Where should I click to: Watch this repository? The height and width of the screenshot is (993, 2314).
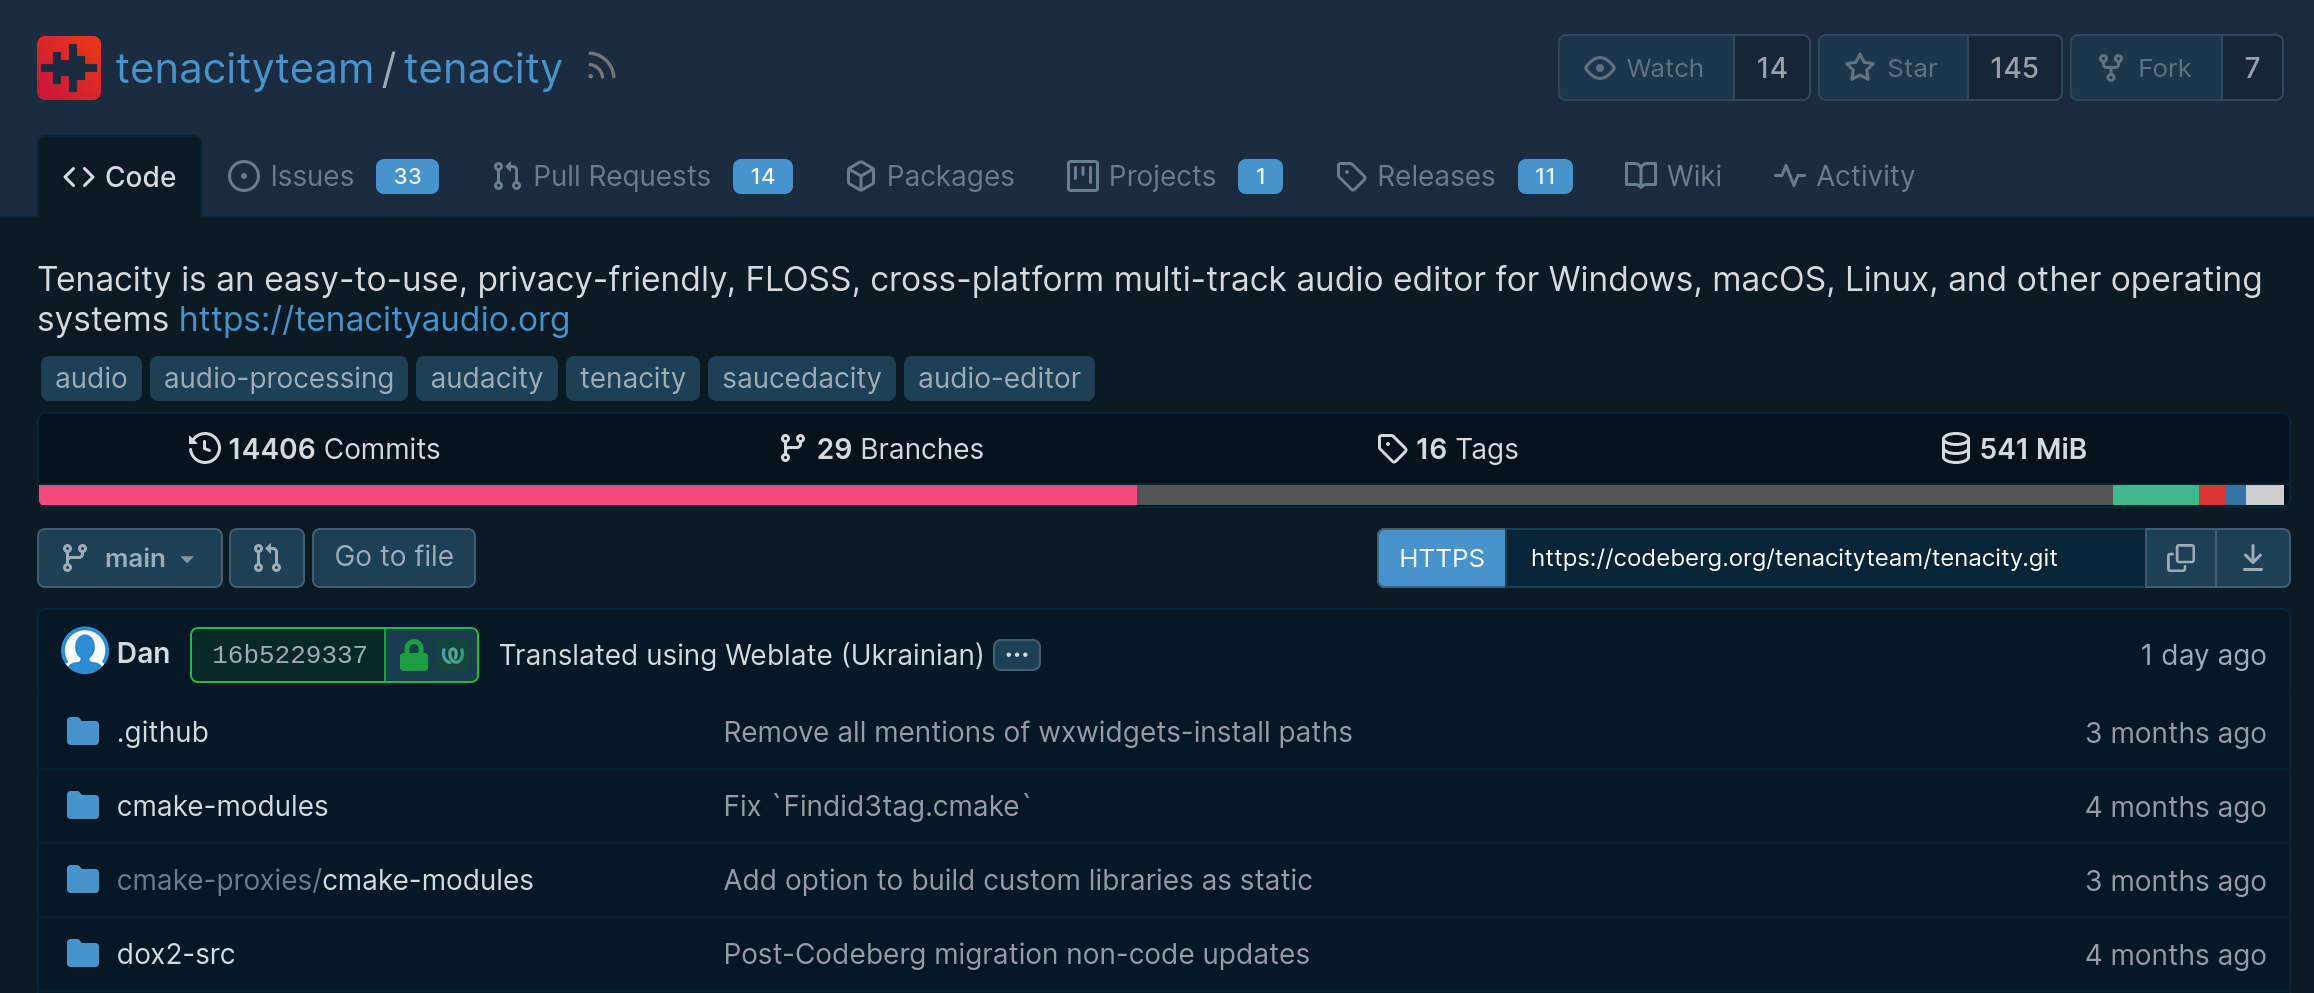pyautogui.click(x=1646, y=68)
